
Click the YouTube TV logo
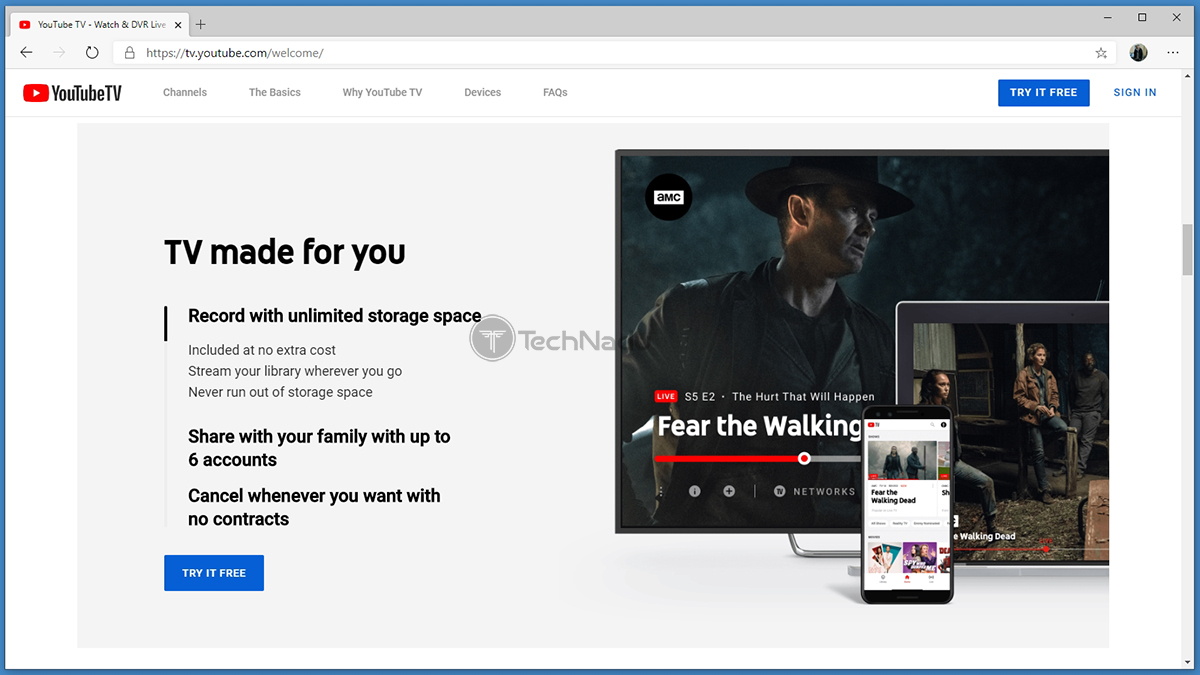[x=72, y=93]
